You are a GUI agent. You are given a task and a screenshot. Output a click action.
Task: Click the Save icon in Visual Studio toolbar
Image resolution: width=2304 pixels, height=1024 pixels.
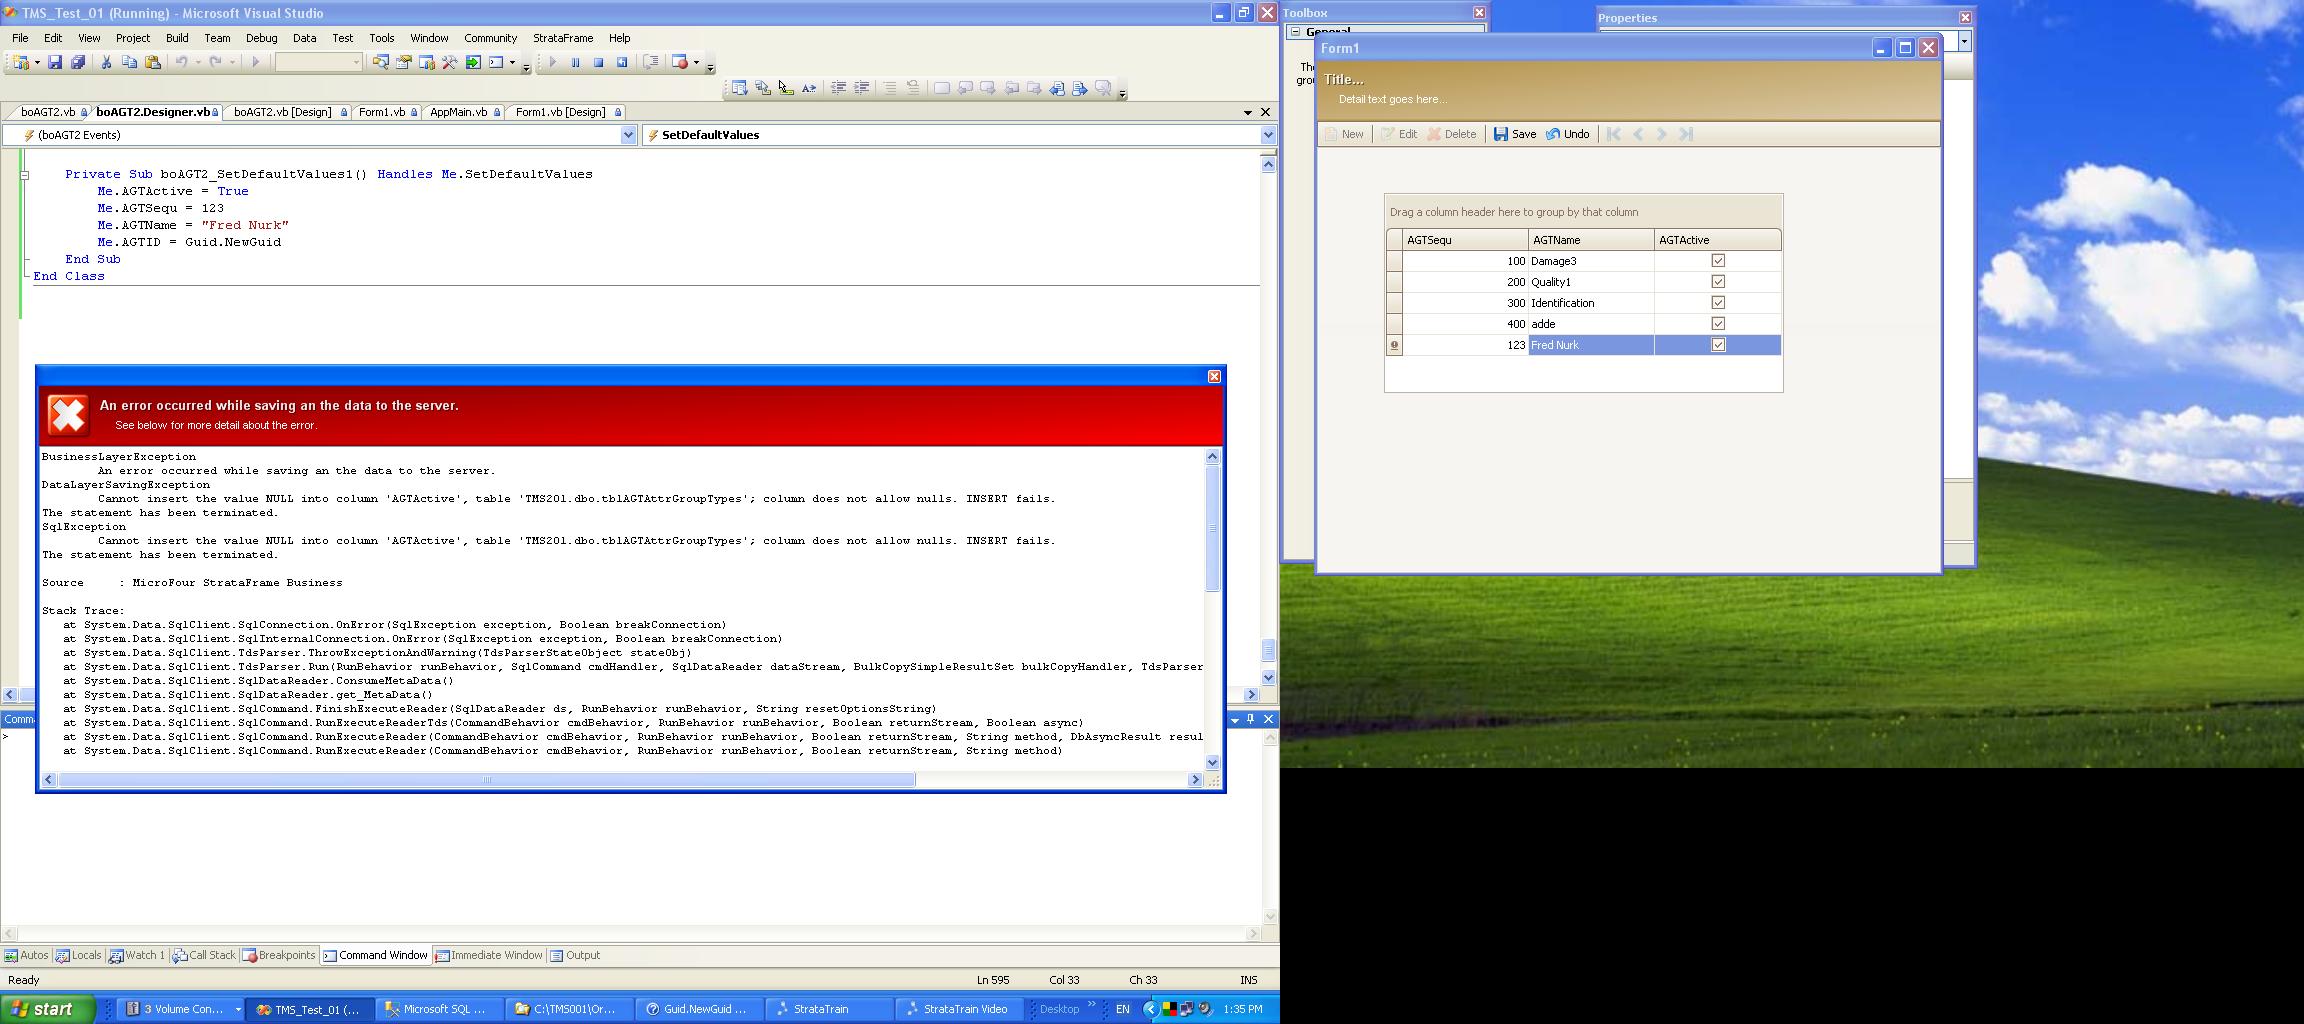click(x=55, y=62)
